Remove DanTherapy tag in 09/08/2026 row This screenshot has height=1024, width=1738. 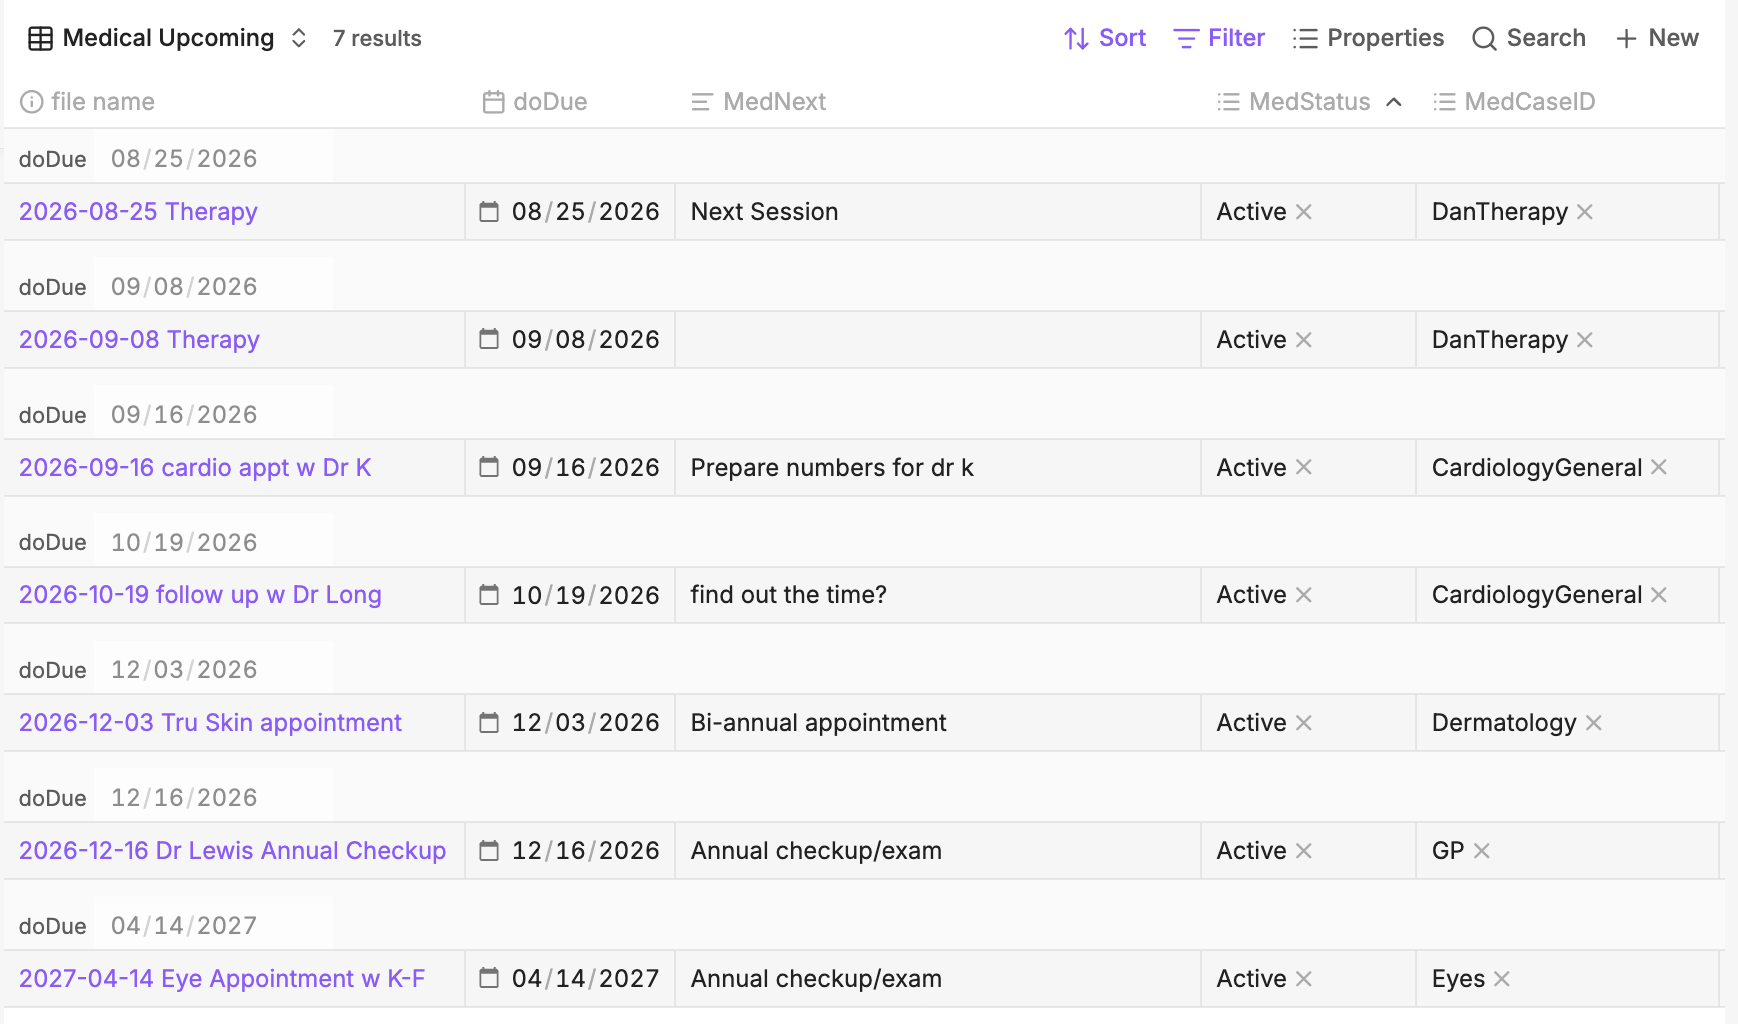coord(1585,340)
